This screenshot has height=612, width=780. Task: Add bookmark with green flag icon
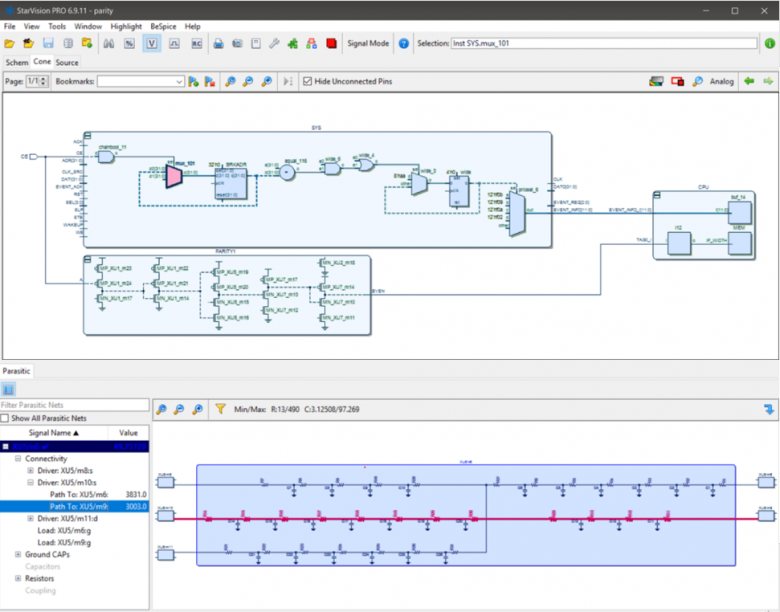pos(194,82)
